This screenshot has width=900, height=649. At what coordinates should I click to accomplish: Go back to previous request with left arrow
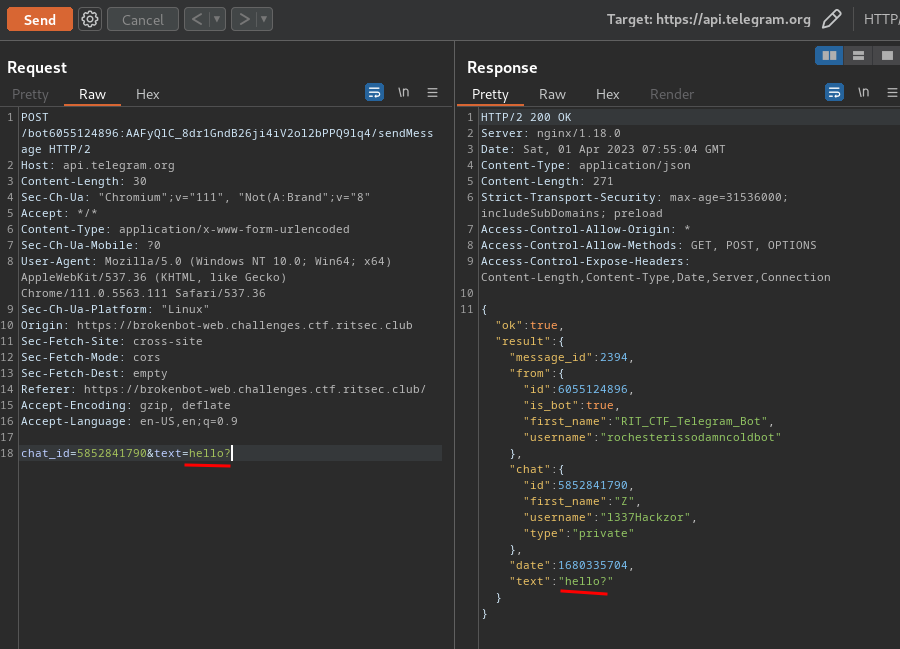tap(197, 20)
